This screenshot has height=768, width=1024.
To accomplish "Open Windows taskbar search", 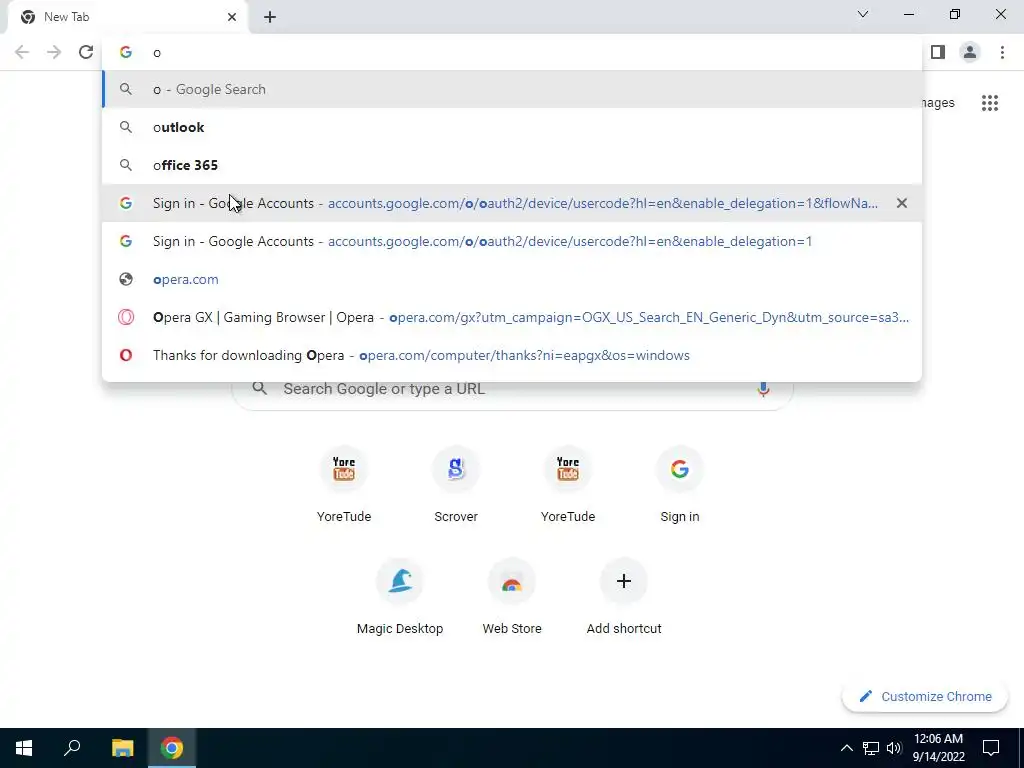I will pyautogui.click(x=72, y=748).
